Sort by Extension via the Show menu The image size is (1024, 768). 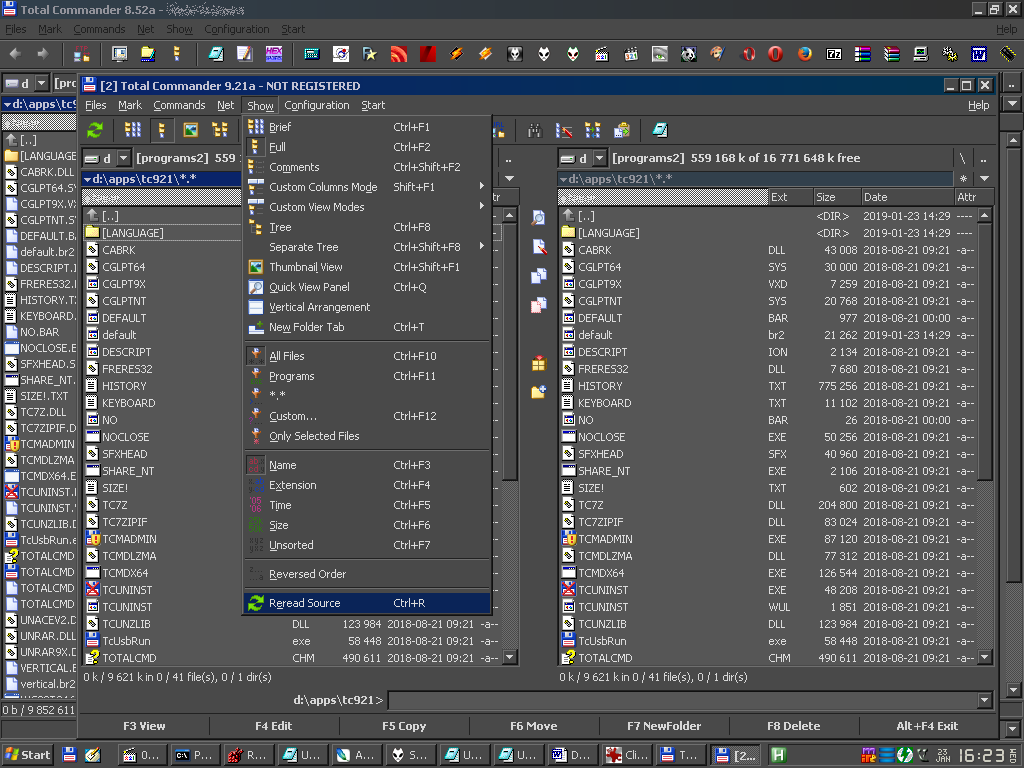point(367,485)
